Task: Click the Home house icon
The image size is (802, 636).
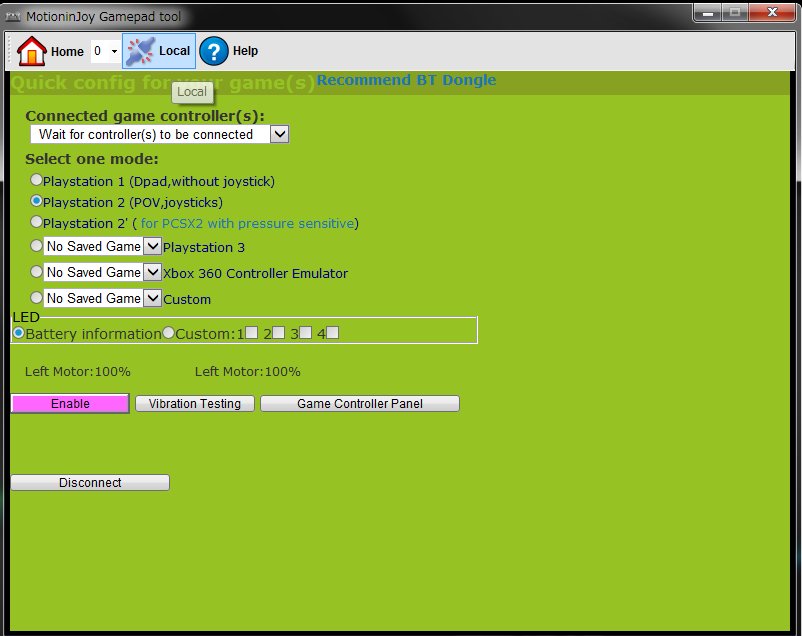Action: point(32,51)
